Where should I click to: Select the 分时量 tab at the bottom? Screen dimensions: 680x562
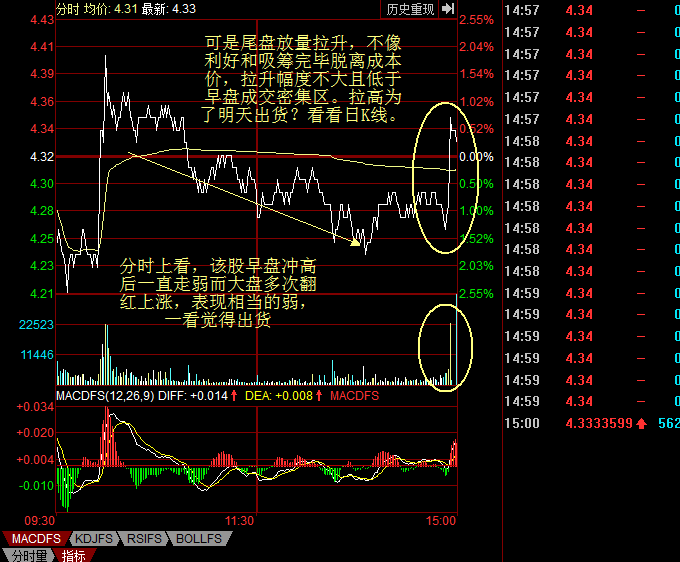(x=28, y=555)
